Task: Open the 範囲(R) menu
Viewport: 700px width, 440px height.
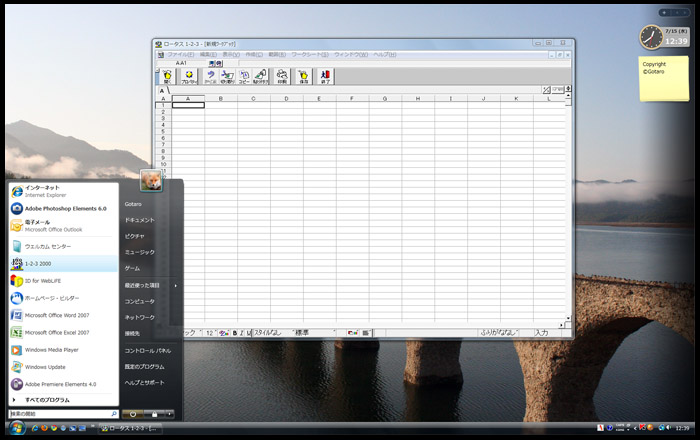Action: (277, 54)
